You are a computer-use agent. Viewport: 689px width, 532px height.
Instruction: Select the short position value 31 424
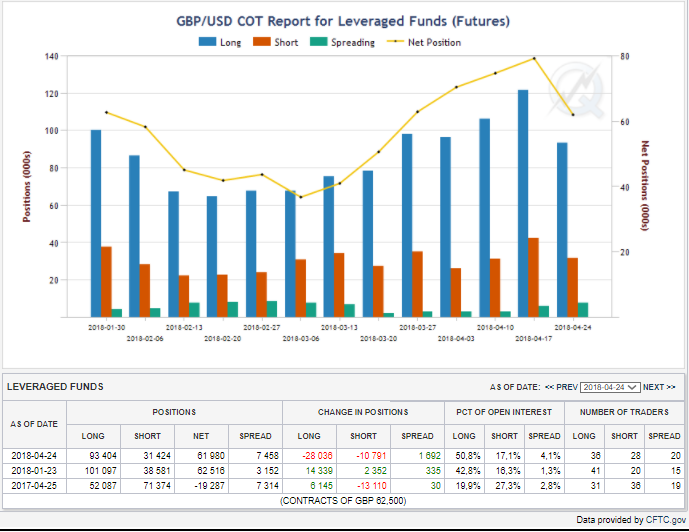pyautogui.click(x=157, y=456)
